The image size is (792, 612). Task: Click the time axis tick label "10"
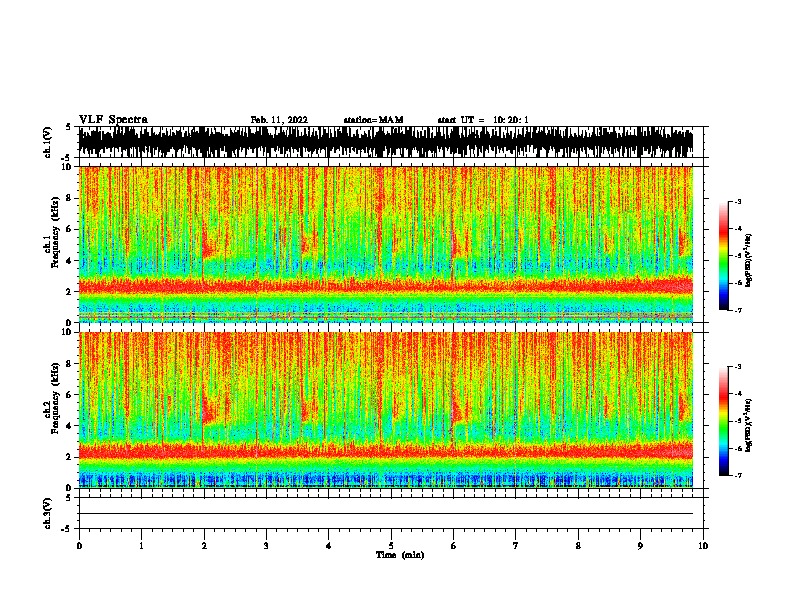[x=703, y=546]
